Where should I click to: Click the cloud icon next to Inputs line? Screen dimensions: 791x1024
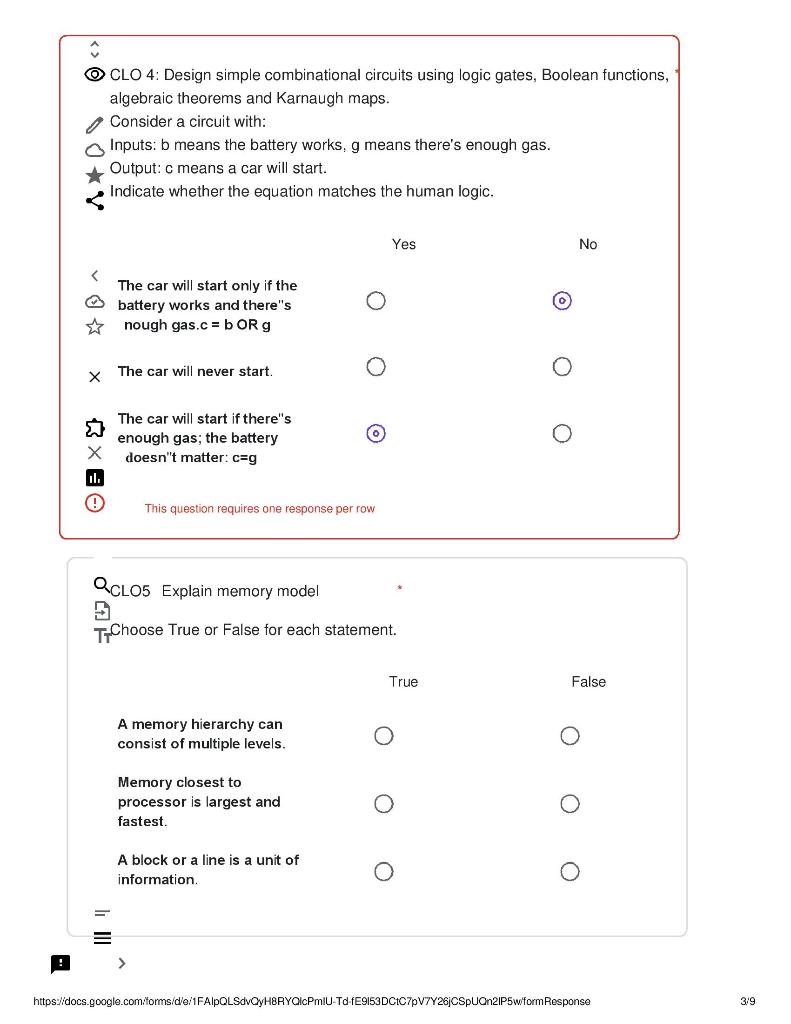[95, 148]
